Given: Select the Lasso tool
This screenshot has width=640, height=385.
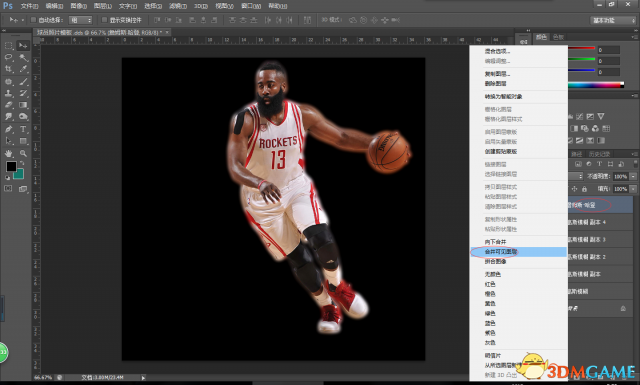Looking at the screenshot, I should coord(9,57).
